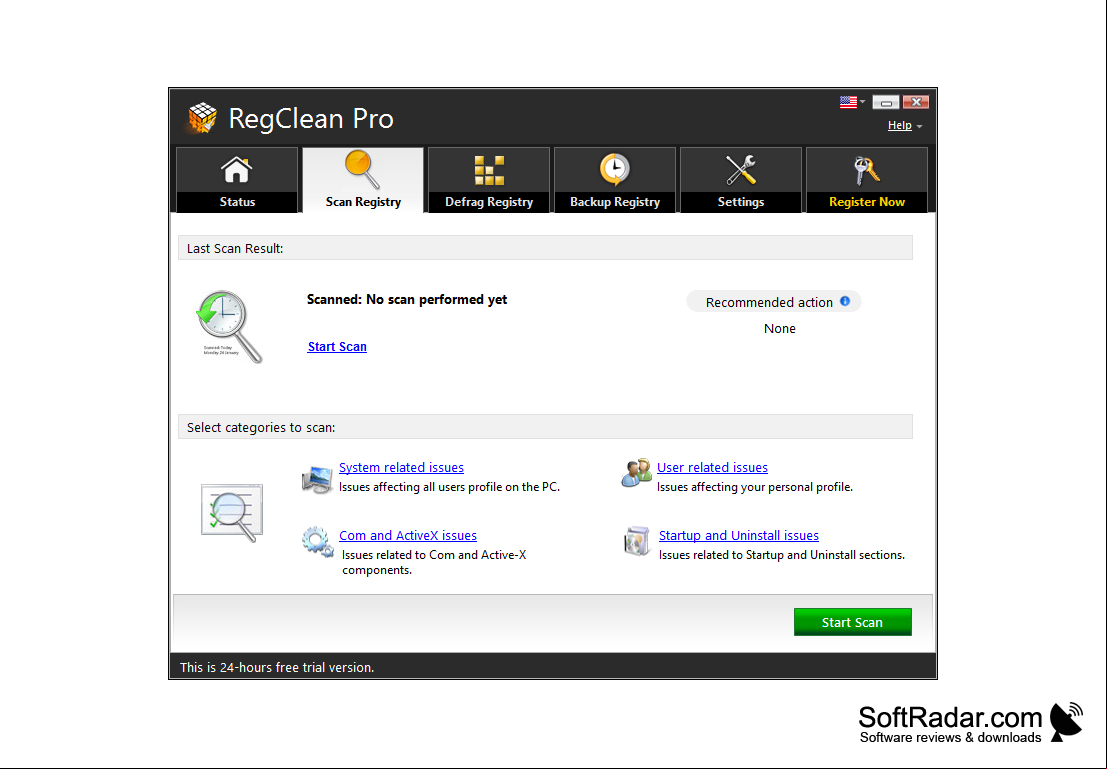This screenshot has width=1107, height=769.
Task: Click the Startup and Uninstall icon
Action: 637,542
